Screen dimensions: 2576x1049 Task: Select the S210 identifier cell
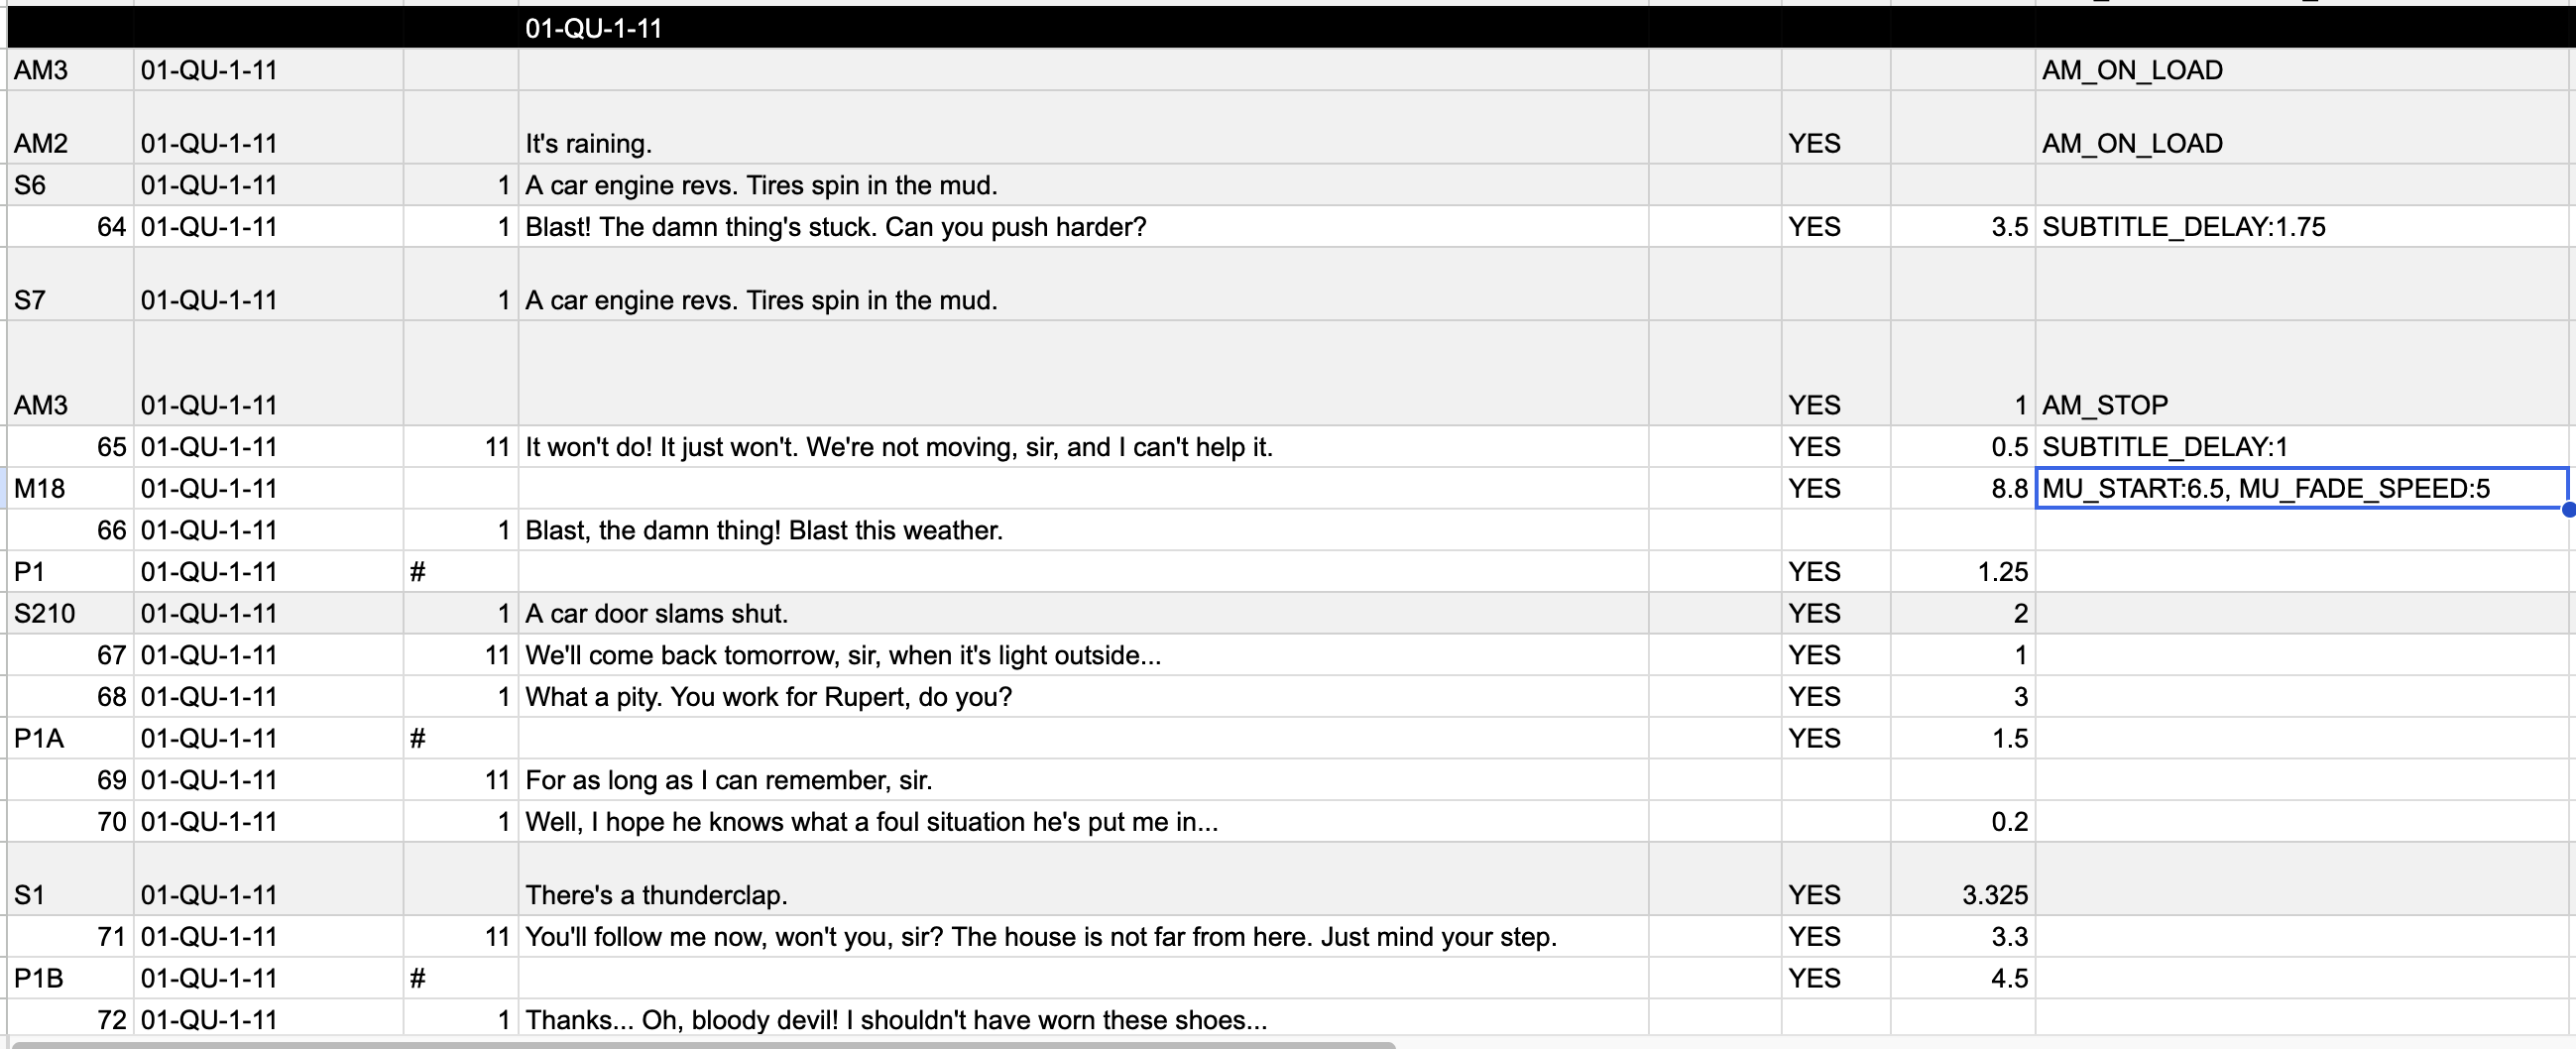pyautogui.click(x=70, y=613)
